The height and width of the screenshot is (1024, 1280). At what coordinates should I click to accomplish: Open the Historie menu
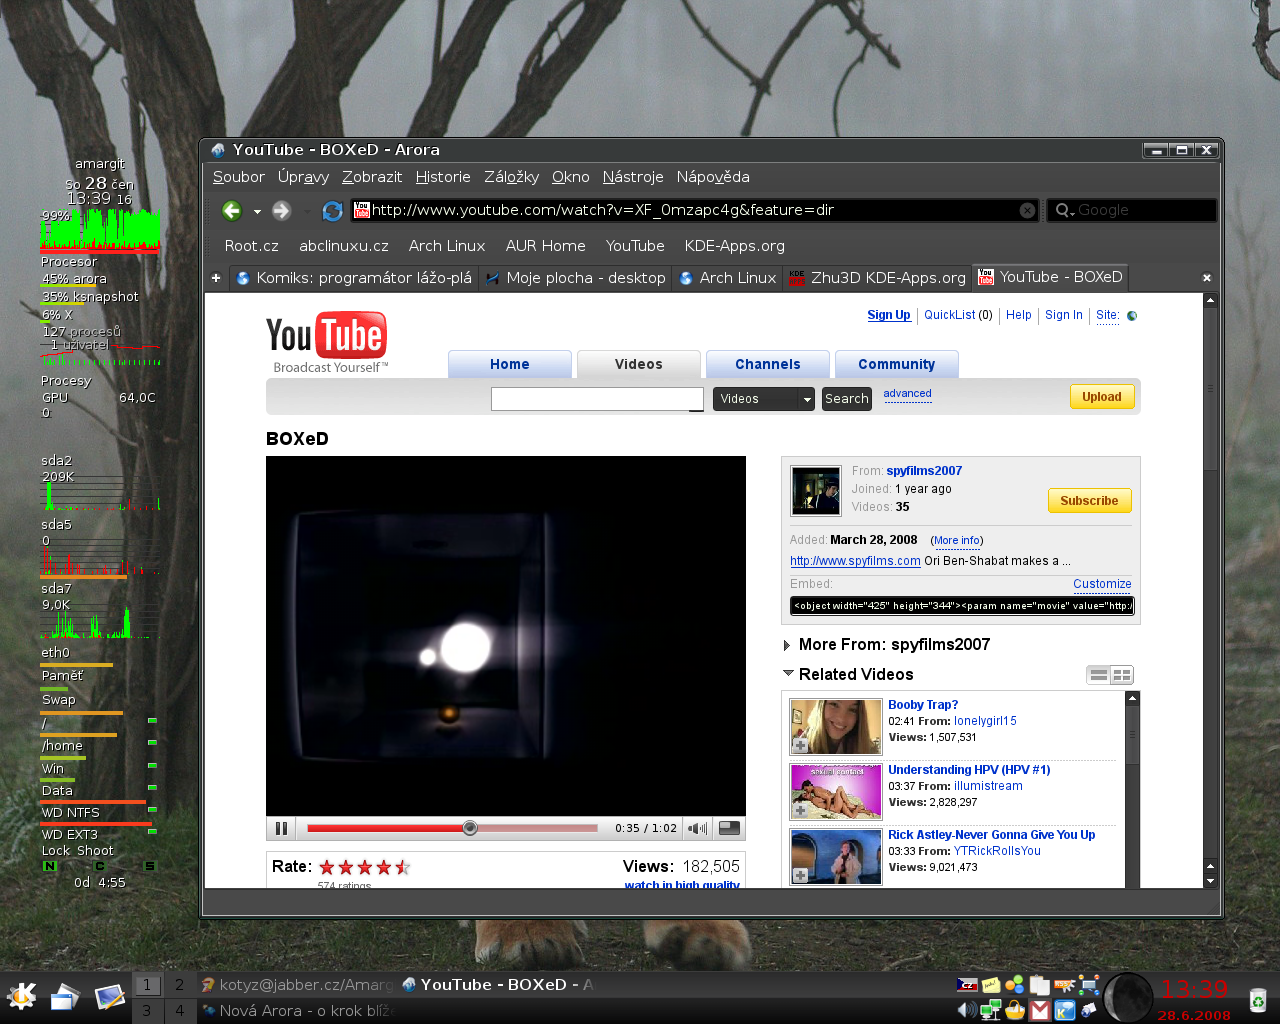tap(443, 177)
